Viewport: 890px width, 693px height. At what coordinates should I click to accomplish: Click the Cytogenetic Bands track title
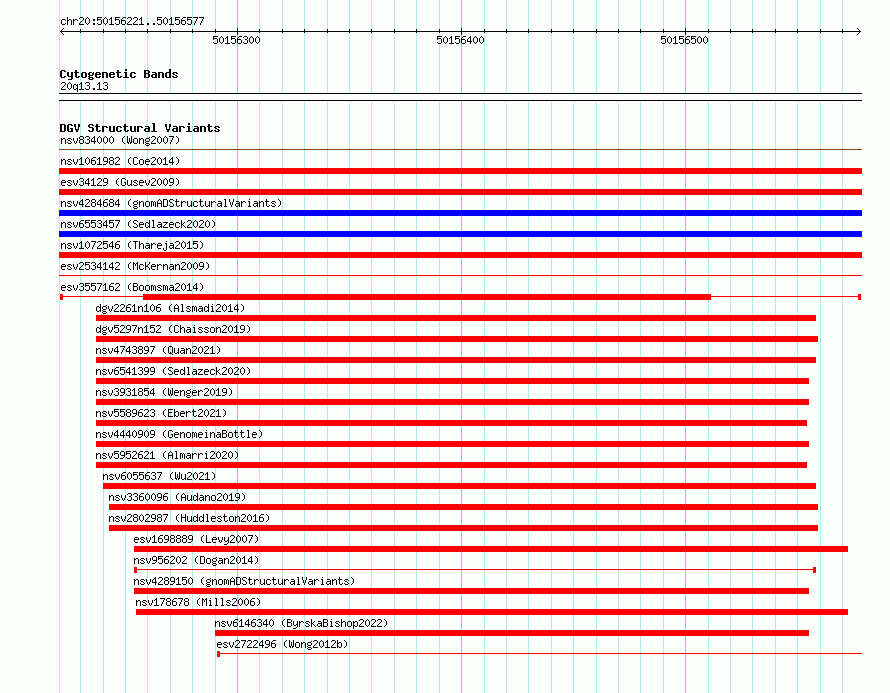[x=119, y=74]
